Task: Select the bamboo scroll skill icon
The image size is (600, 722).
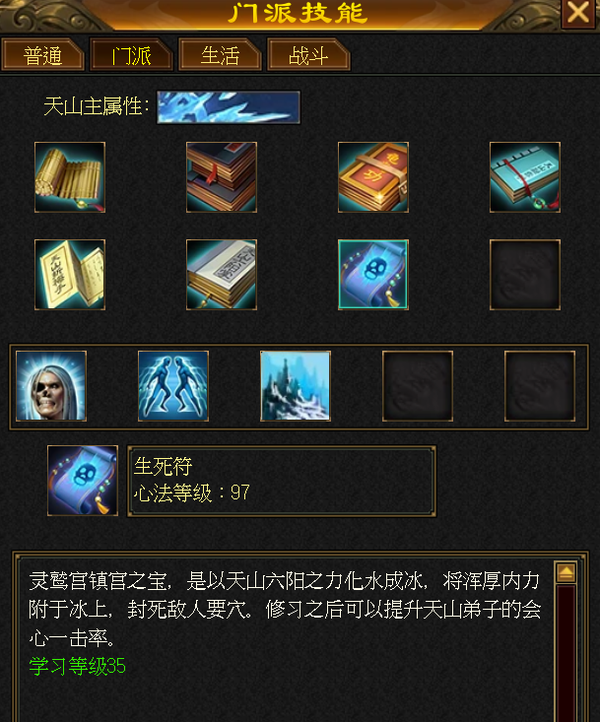Action: [x=70, y=177]
